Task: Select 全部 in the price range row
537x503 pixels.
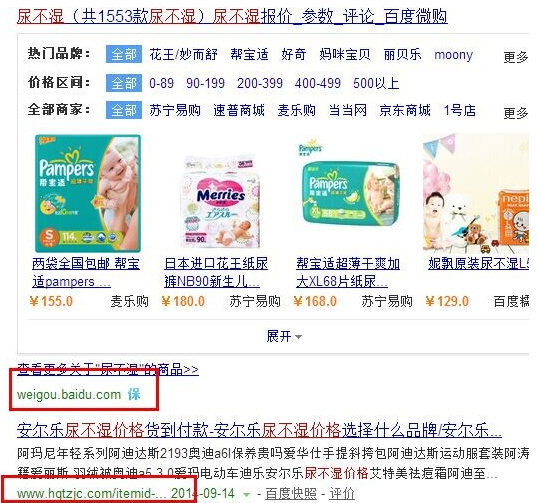Action: click(124, 83)
